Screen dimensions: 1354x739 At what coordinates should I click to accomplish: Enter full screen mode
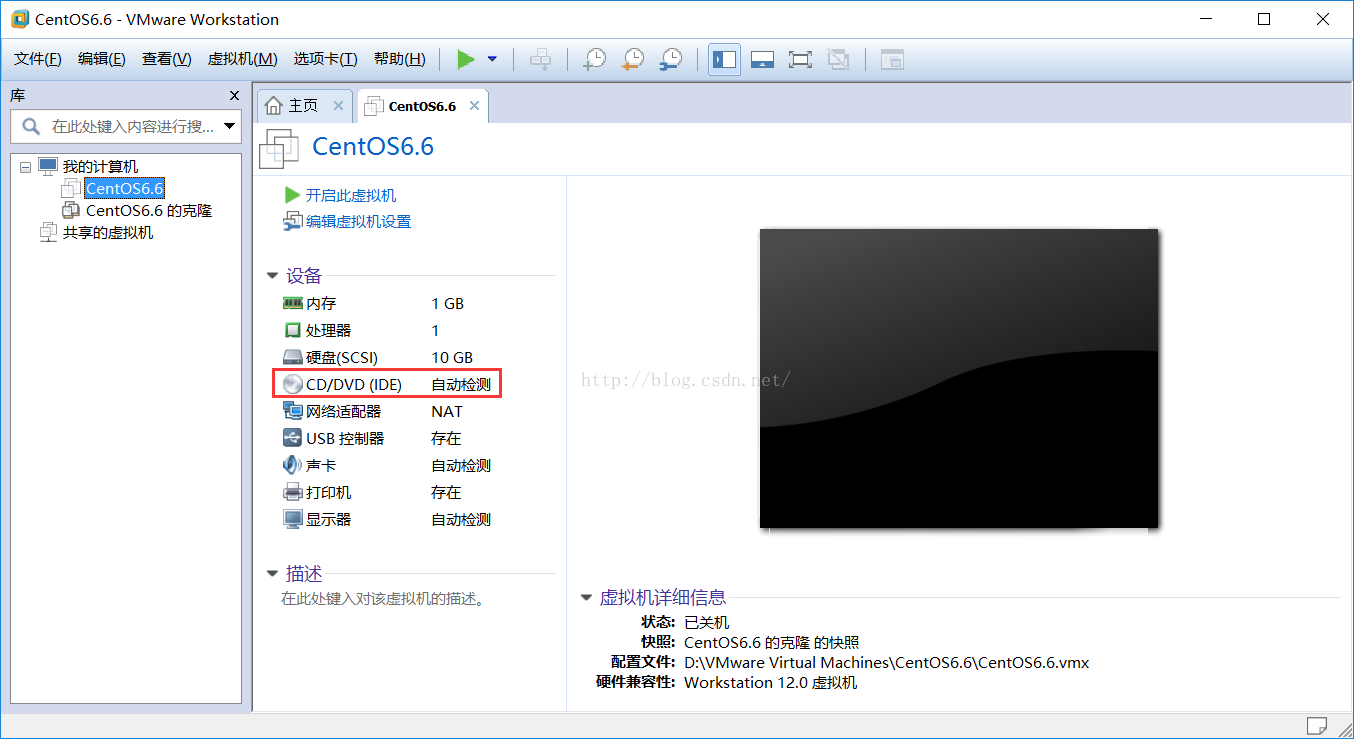tap(800, 59)
